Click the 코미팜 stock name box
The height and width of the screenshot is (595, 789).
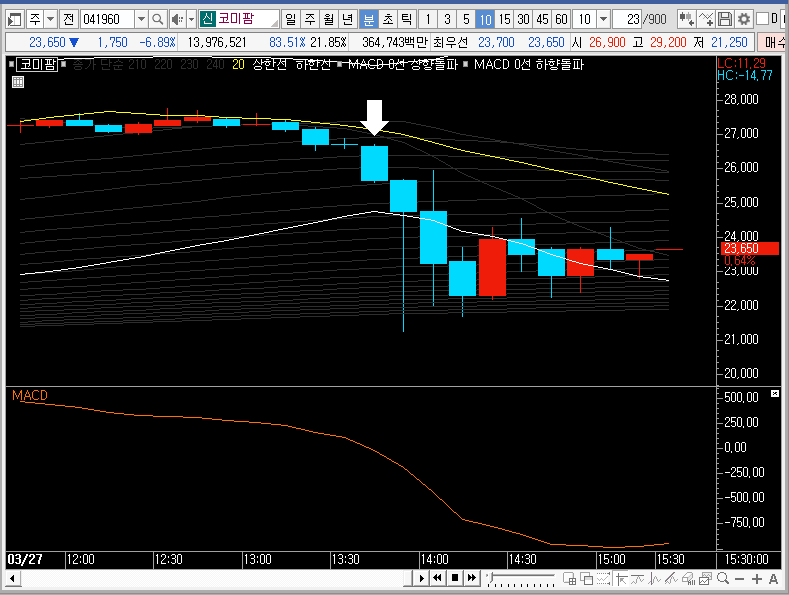coord(239,19)
